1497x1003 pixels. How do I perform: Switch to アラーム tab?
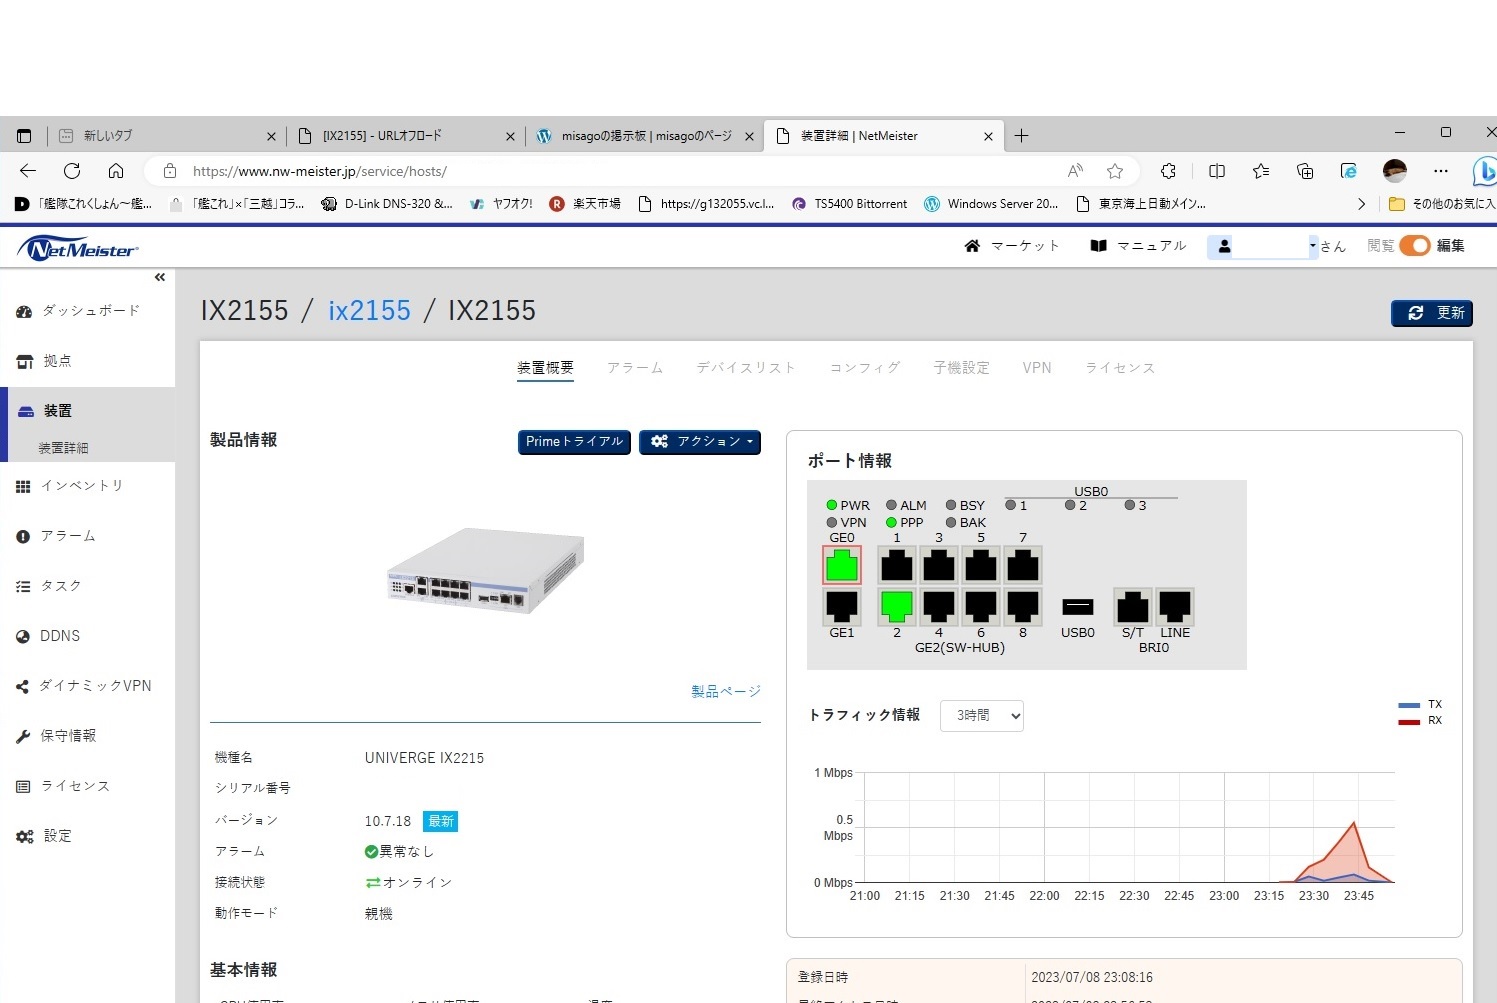coord(635,368)
